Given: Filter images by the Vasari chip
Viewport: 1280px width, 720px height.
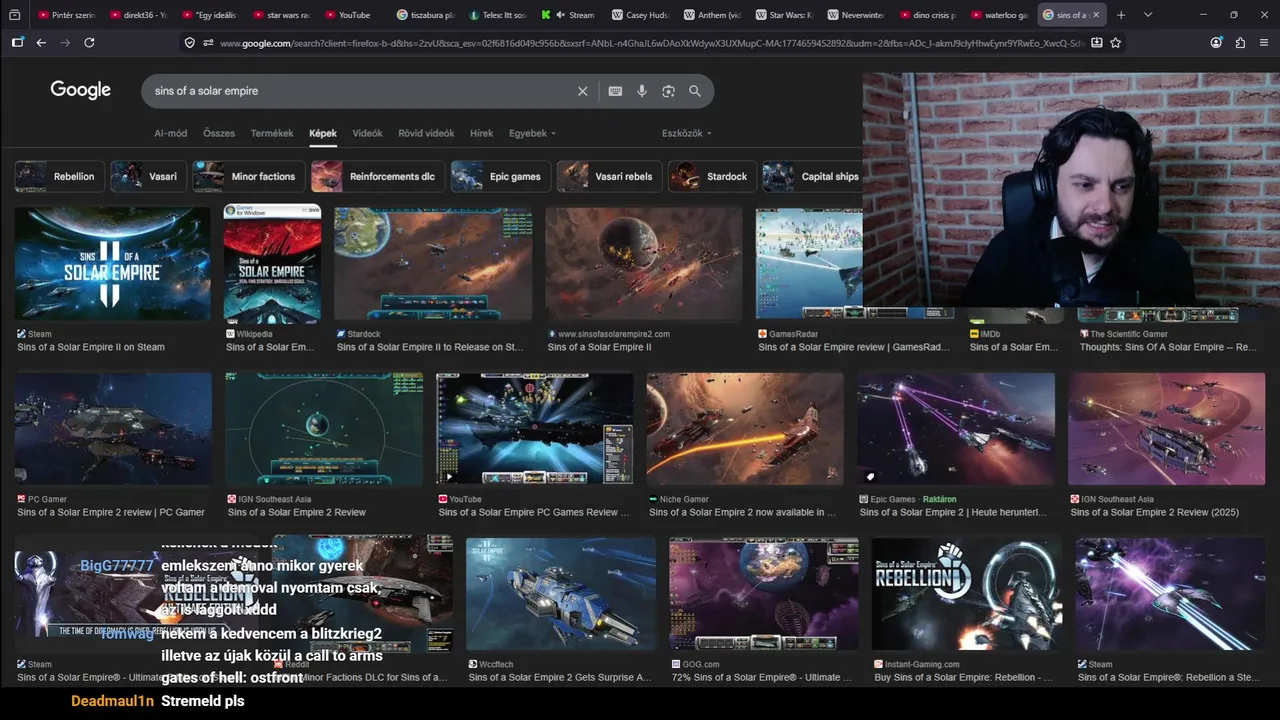Looking at the screenshot, I should pos(148,176).
